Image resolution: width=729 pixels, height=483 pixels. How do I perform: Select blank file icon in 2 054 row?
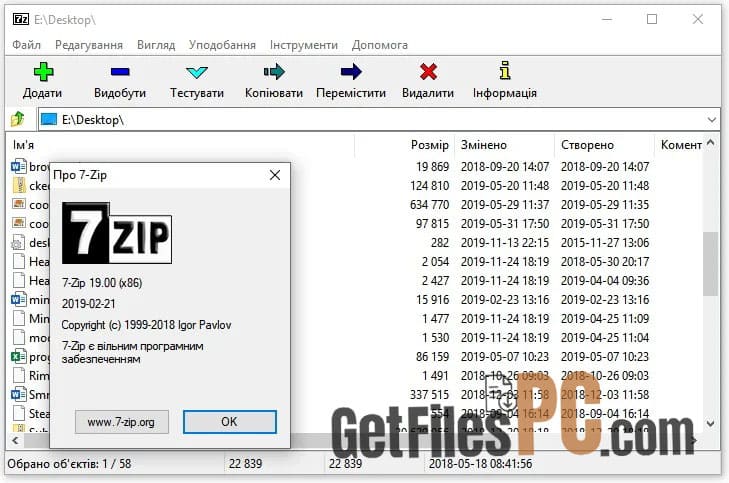[19, 261]
